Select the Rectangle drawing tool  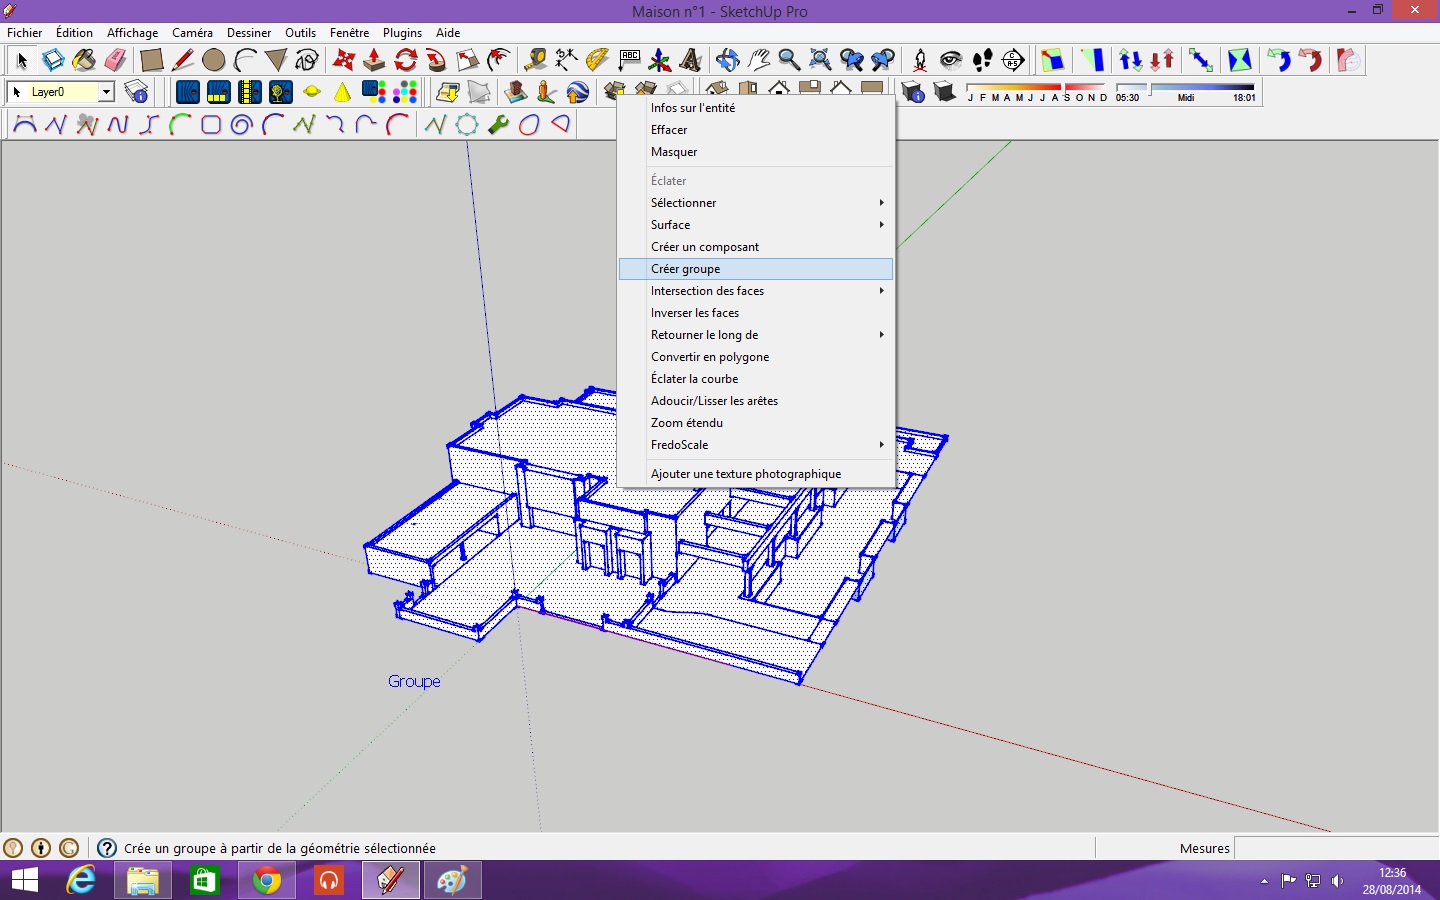pyautogui.click(x=152, y=60)
